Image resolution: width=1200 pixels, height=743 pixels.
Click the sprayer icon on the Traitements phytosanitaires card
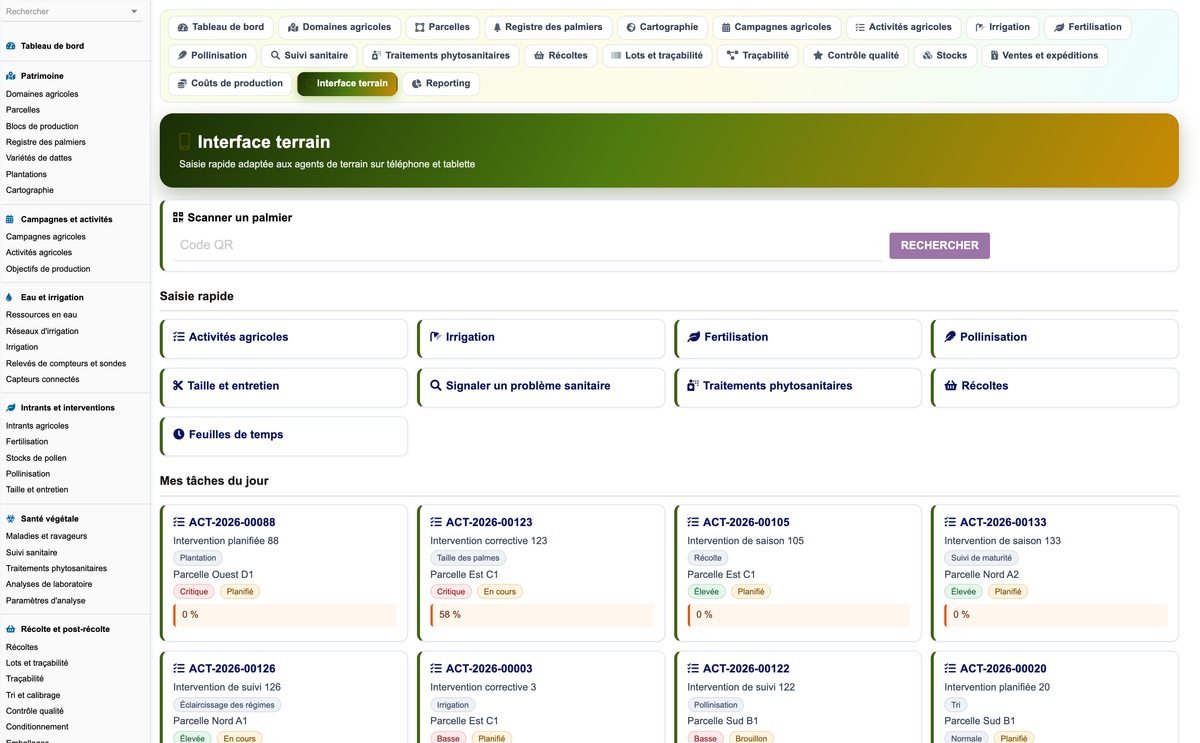693,385
